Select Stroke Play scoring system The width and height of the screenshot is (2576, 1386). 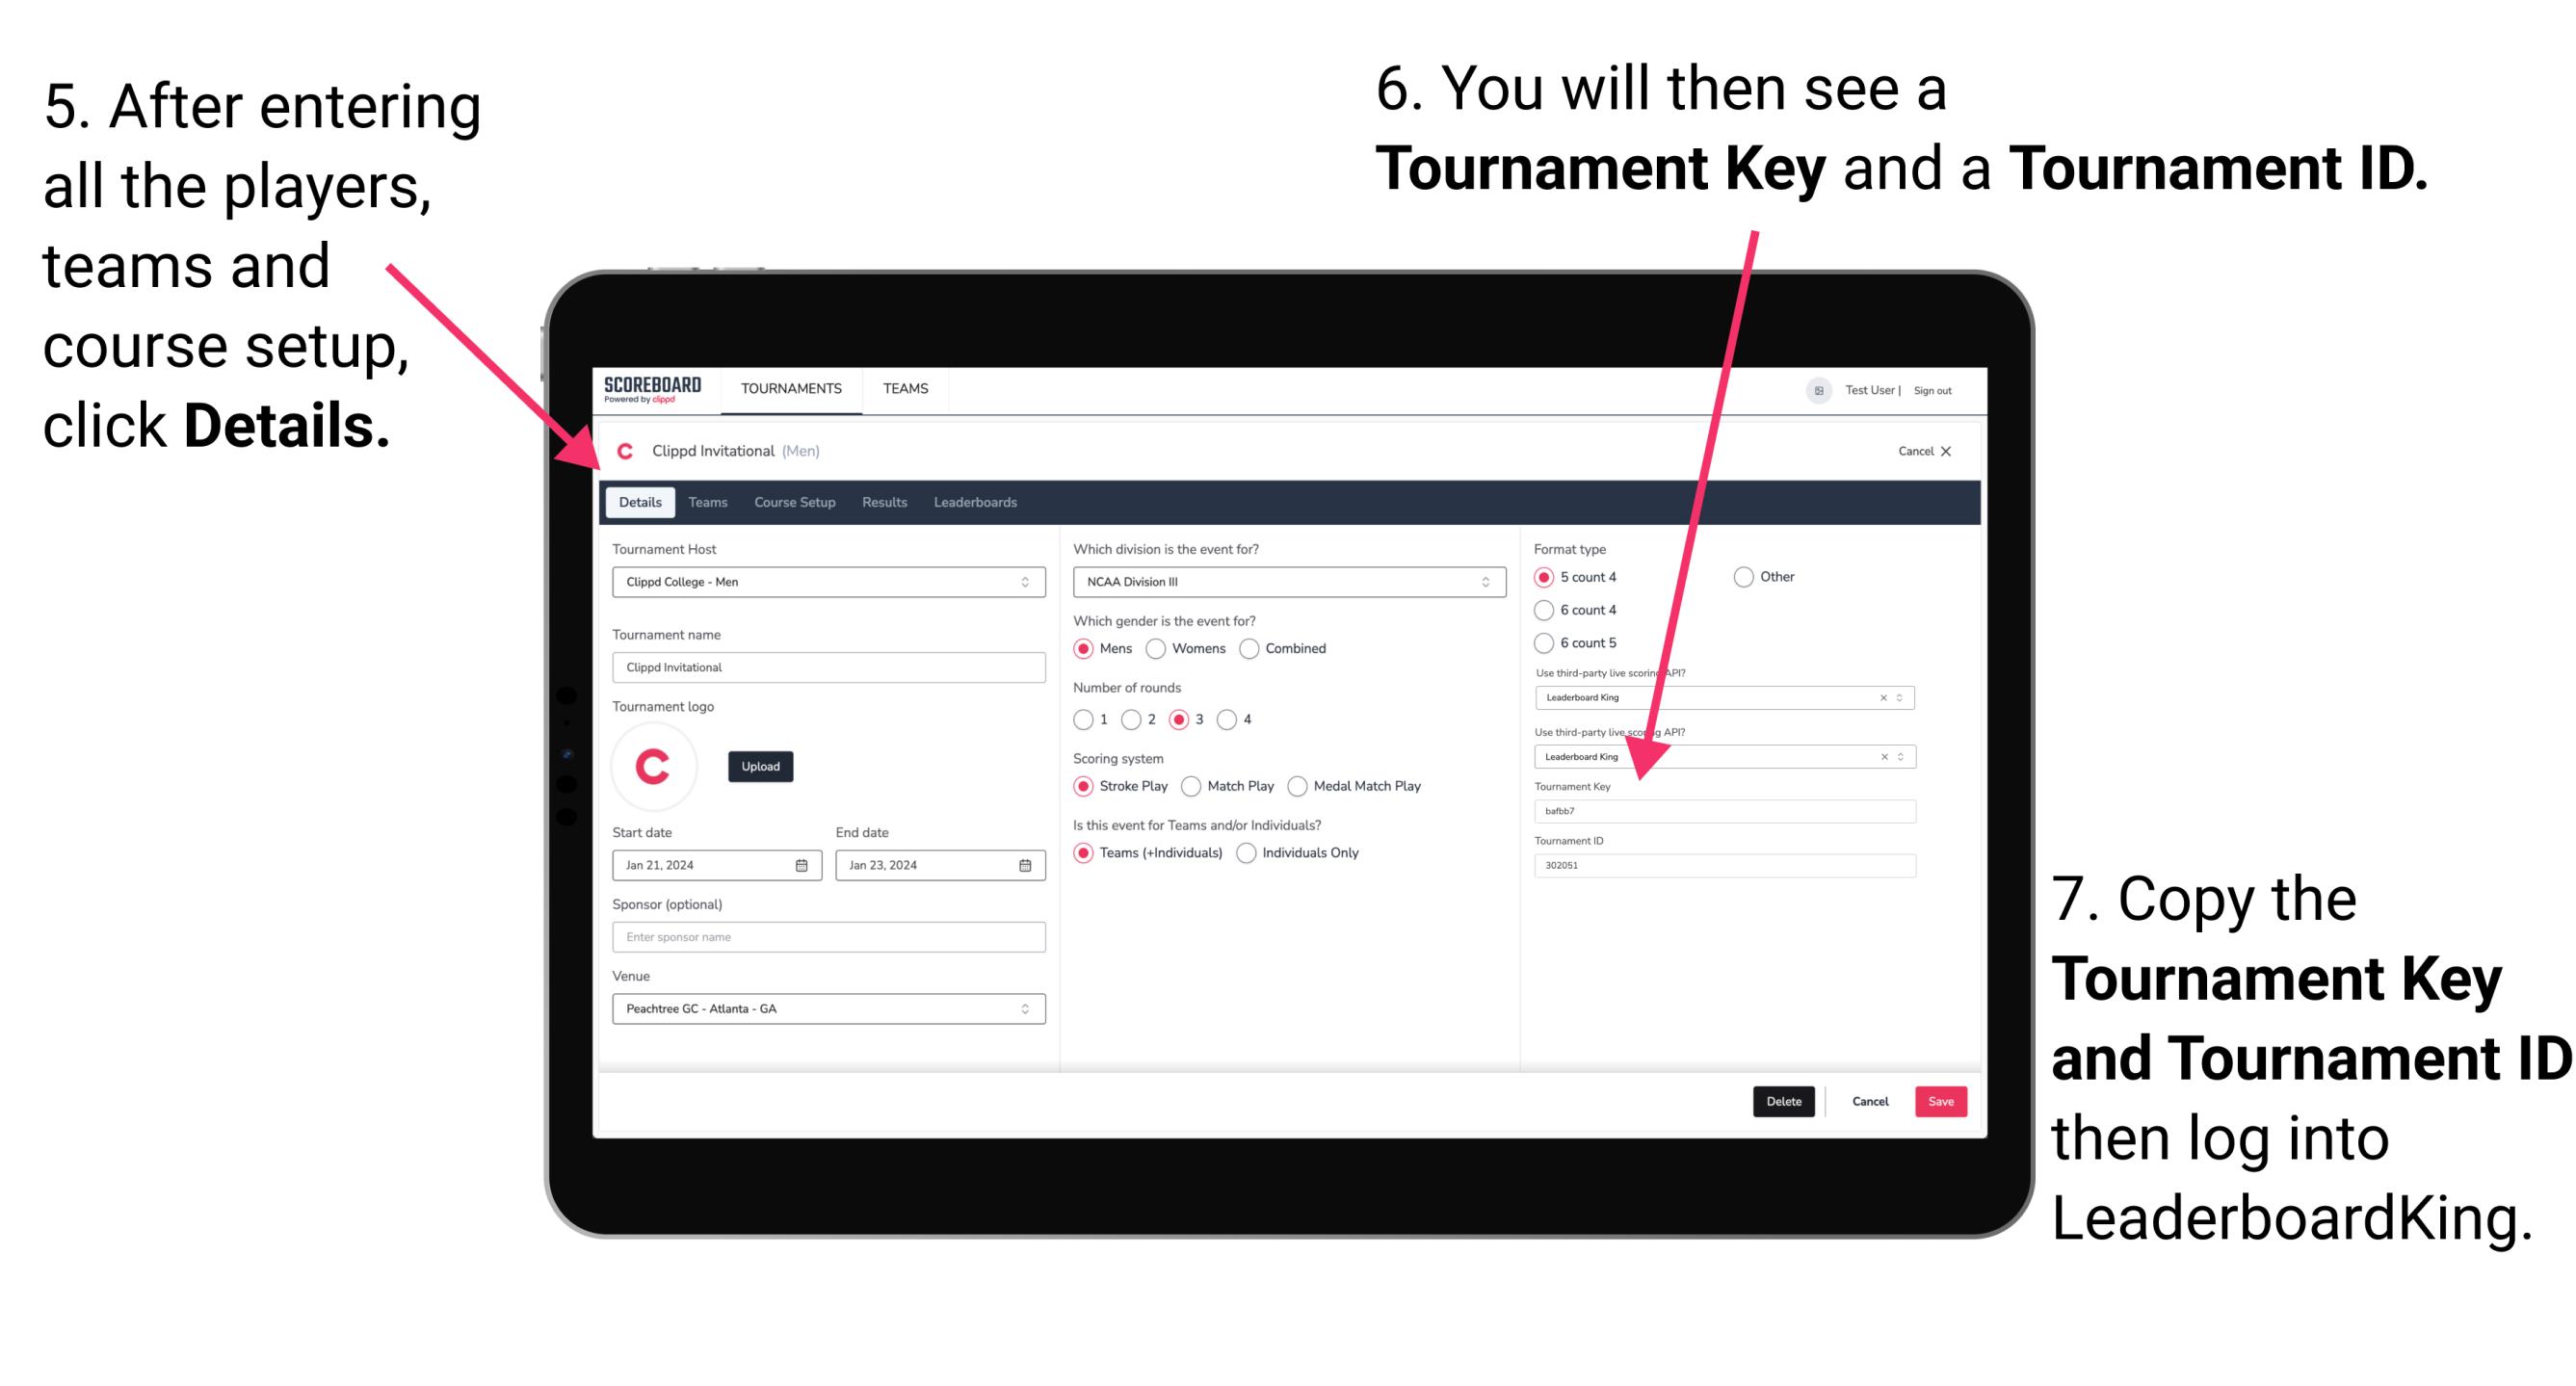click(1088, 785)
